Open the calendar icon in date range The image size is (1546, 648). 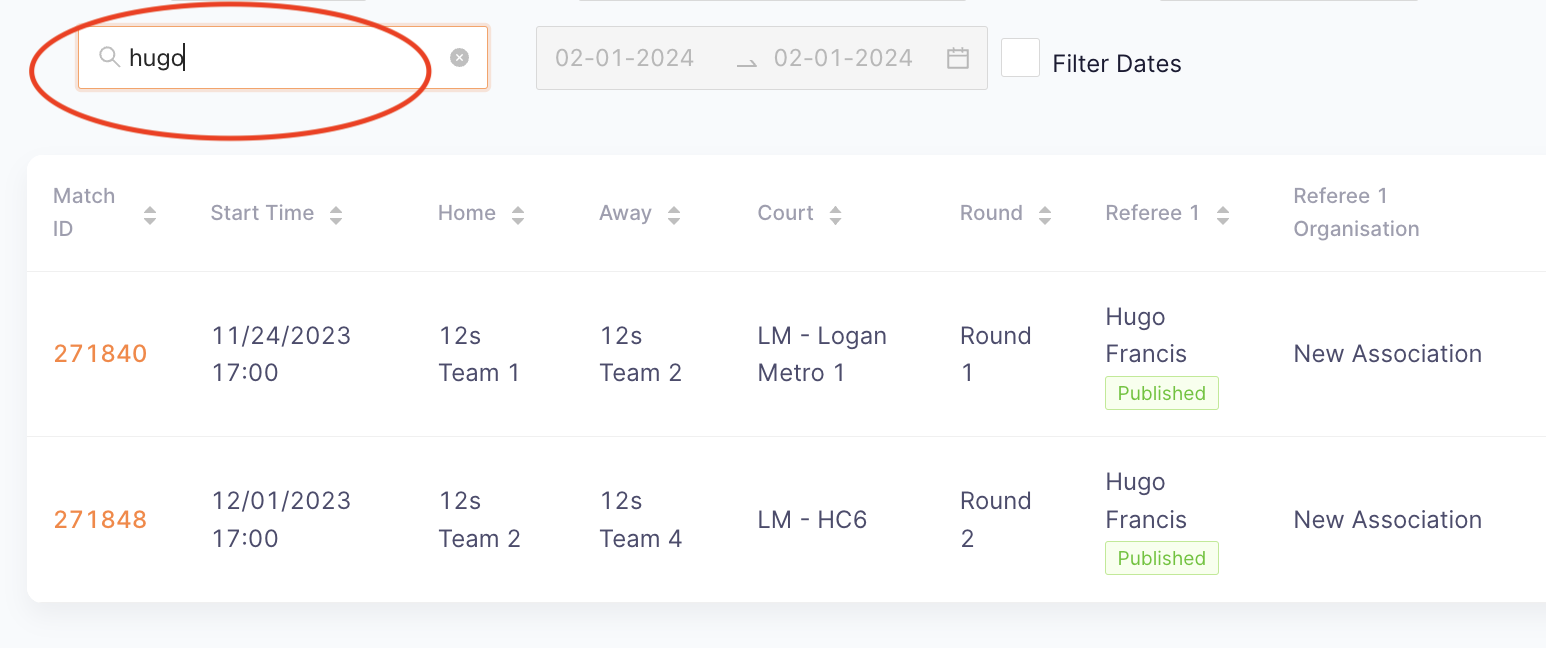coord(957,58)
